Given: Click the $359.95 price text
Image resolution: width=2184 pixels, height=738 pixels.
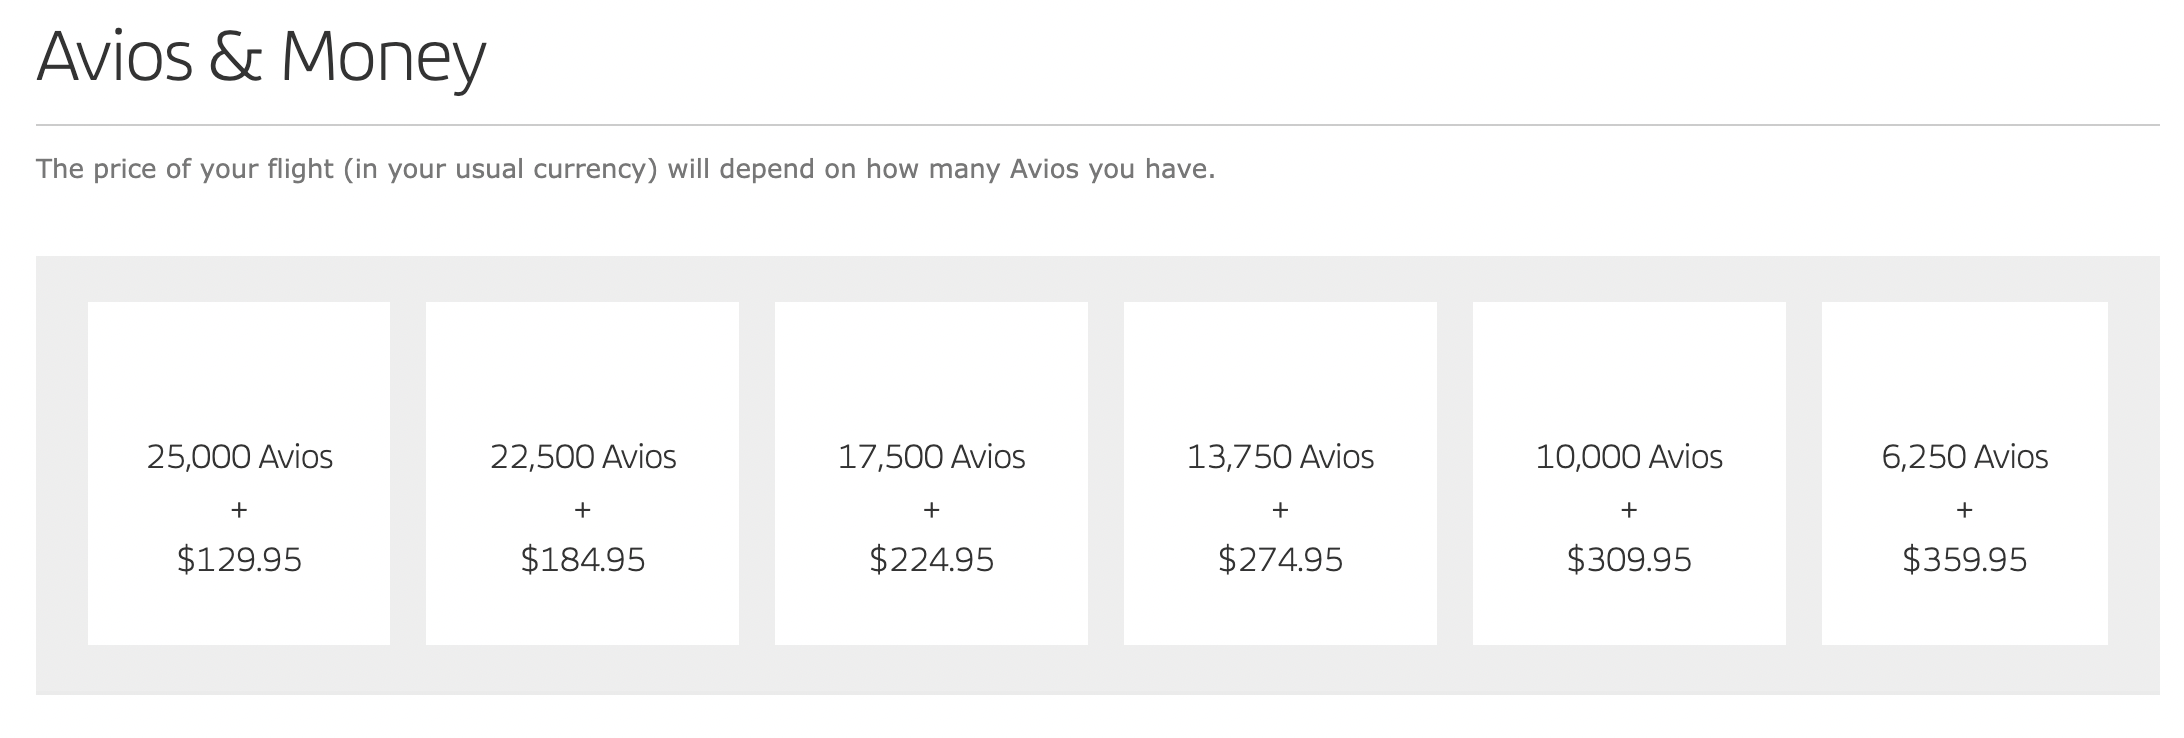Looking at the screenshot, I should pos(1965,559).
